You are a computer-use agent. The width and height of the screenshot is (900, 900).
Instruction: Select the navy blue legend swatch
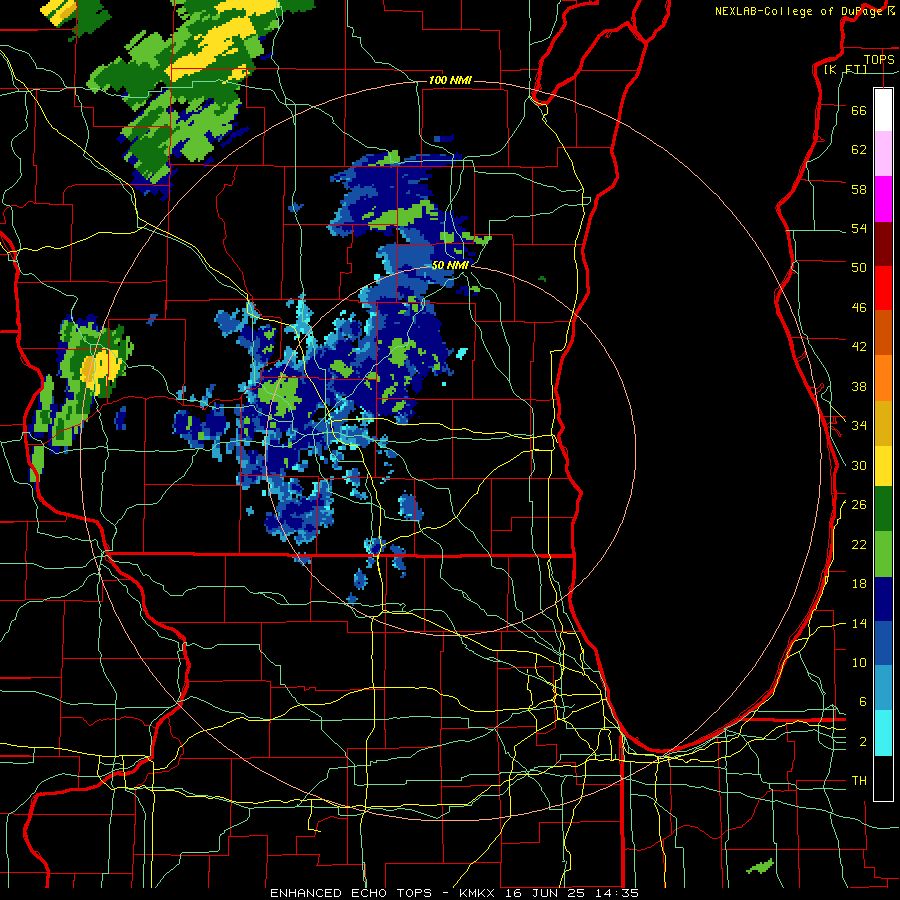click(883, 599)
